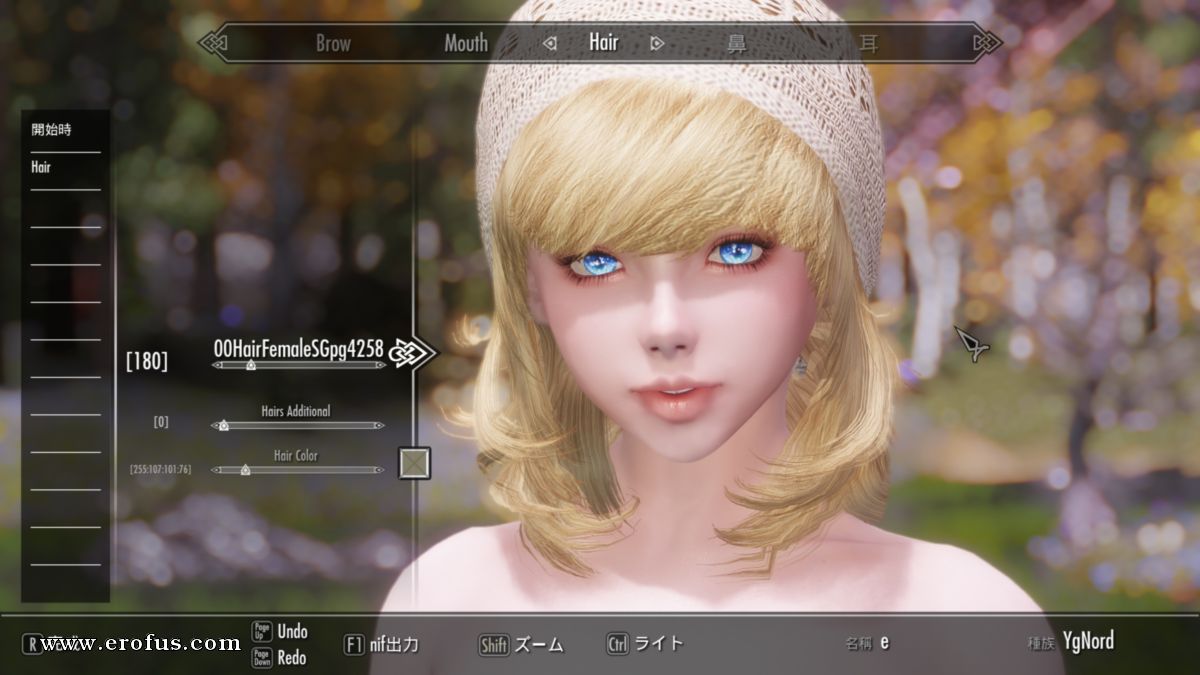1200x675 pixels.
Task: Click the [255:107:101:76] color value
Action: click(x=161, y=469)
